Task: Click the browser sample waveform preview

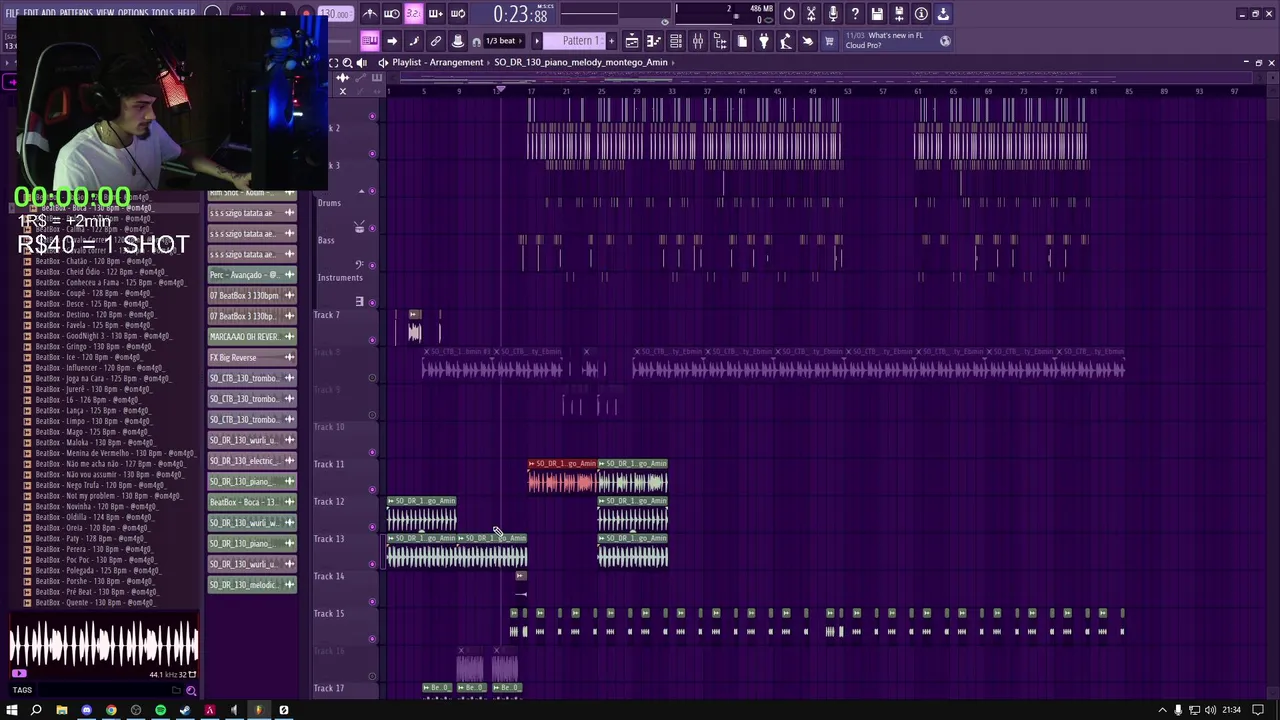Action: click(104, 643)
